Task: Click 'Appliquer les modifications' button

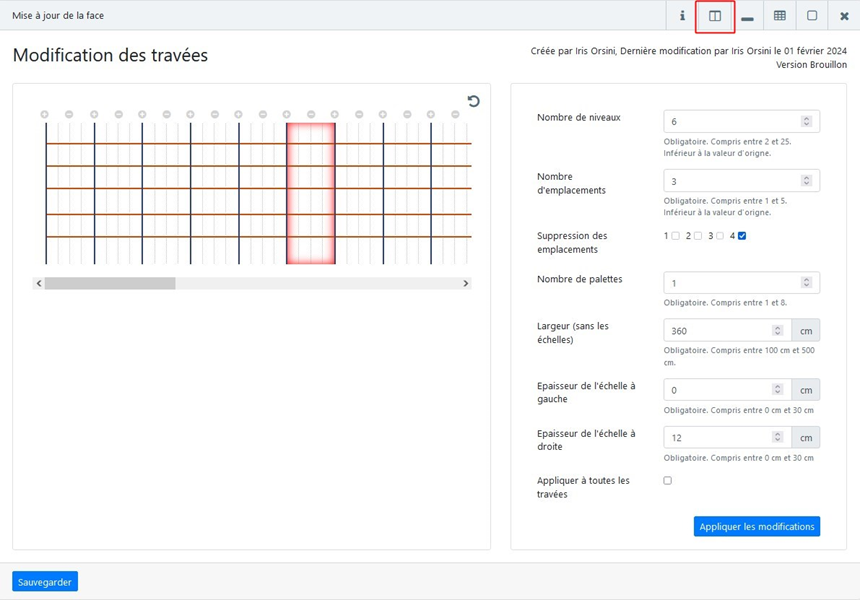Action: tap(756, 527)
